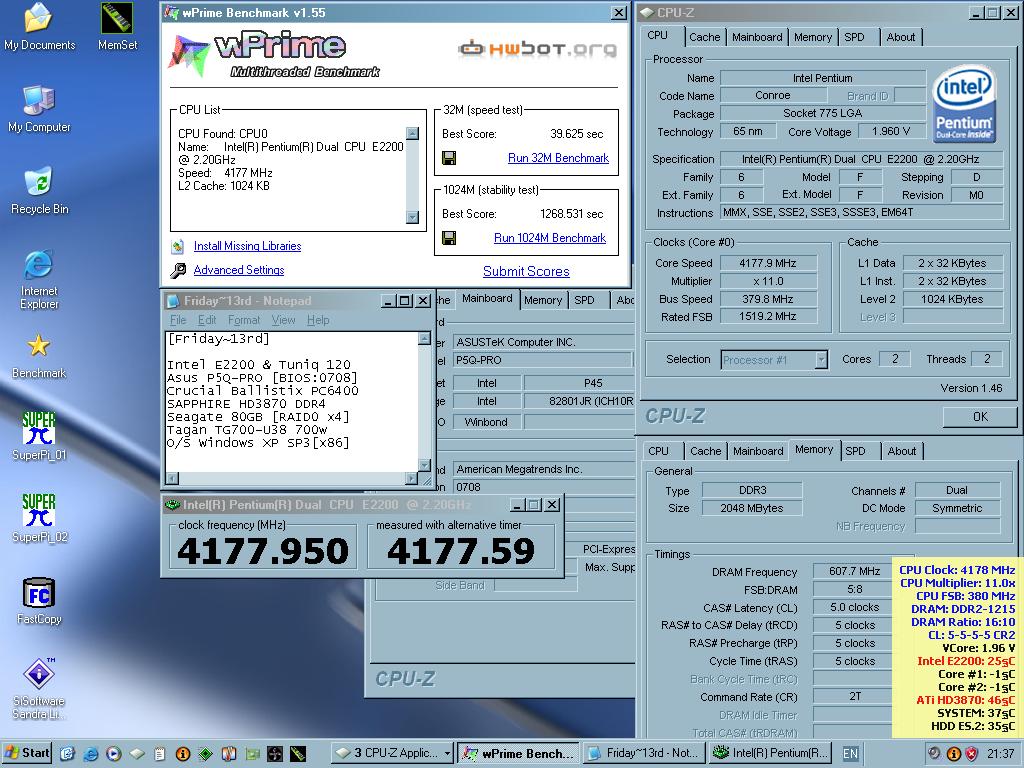The height and width of the screenshot is (768, 1024).
Task: Click the orange info tray icon
Action: (953, 754)
